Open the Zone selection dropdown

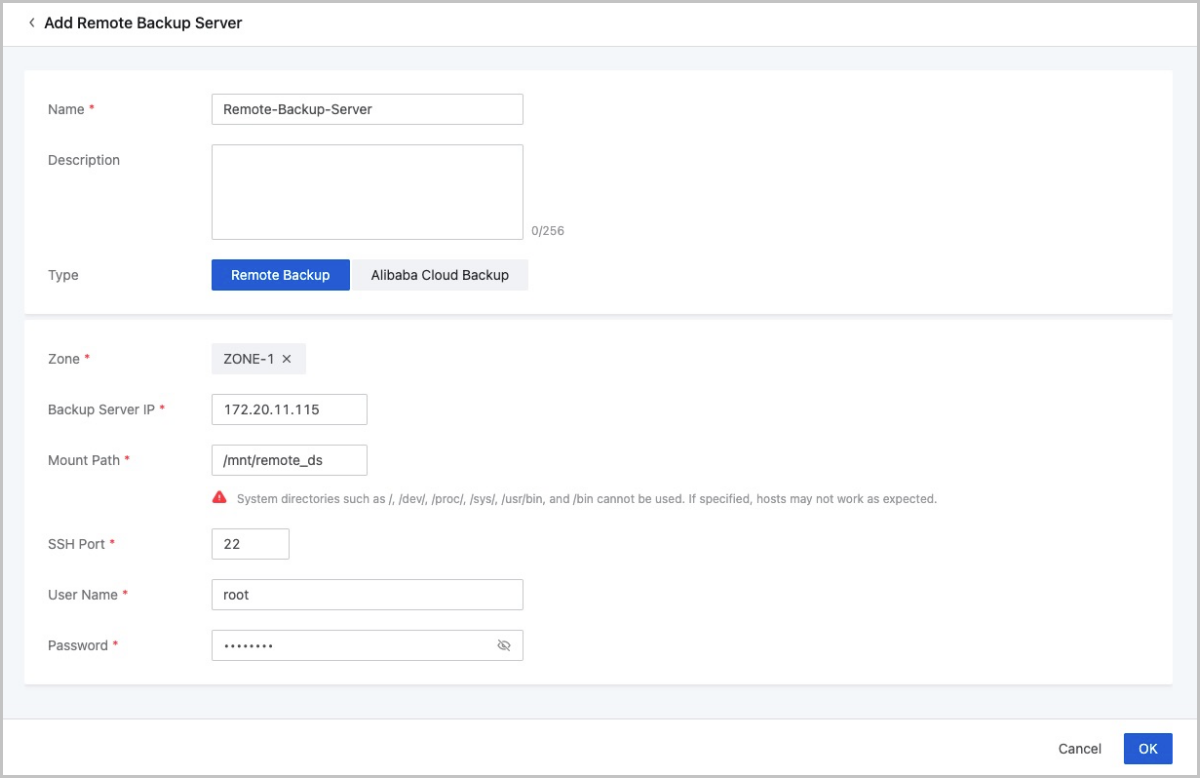tap(350, 358)
